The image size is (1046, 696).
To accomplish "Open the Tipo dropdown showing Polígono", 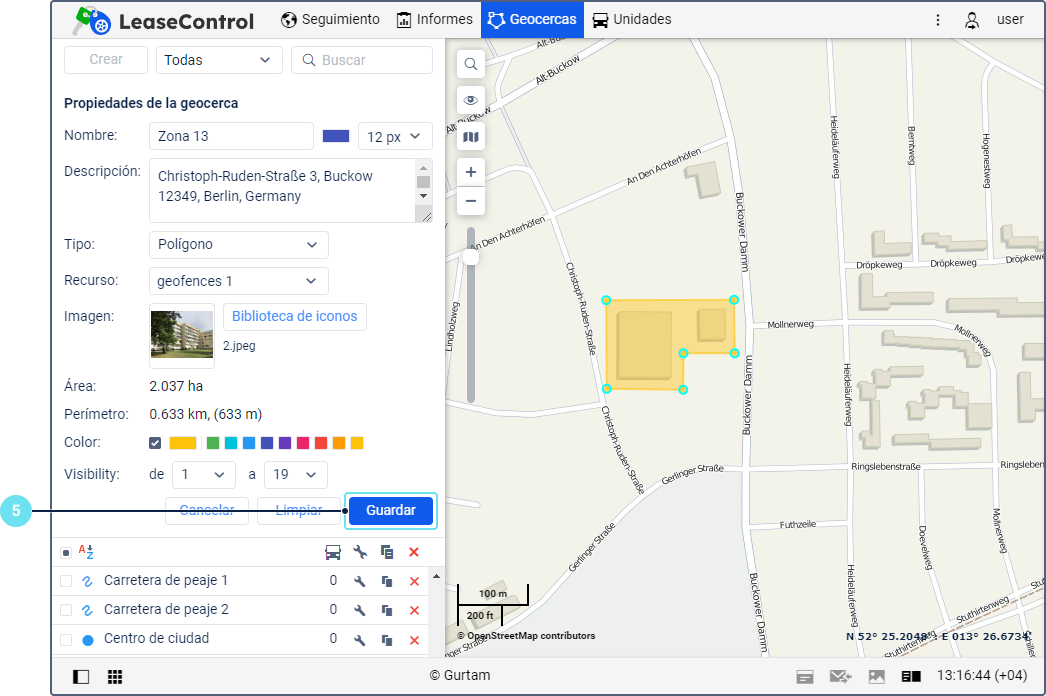I will pyautogui.click(x=238, y=244).
